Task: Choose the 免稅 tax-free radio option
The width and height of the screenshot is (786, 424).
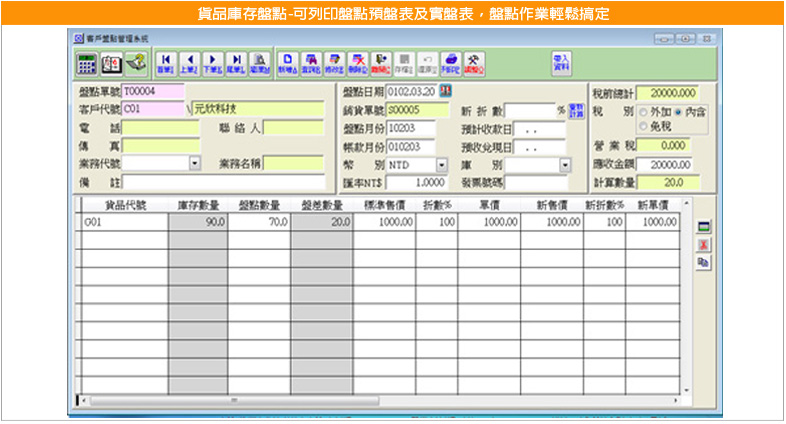Action: point(643,127)
